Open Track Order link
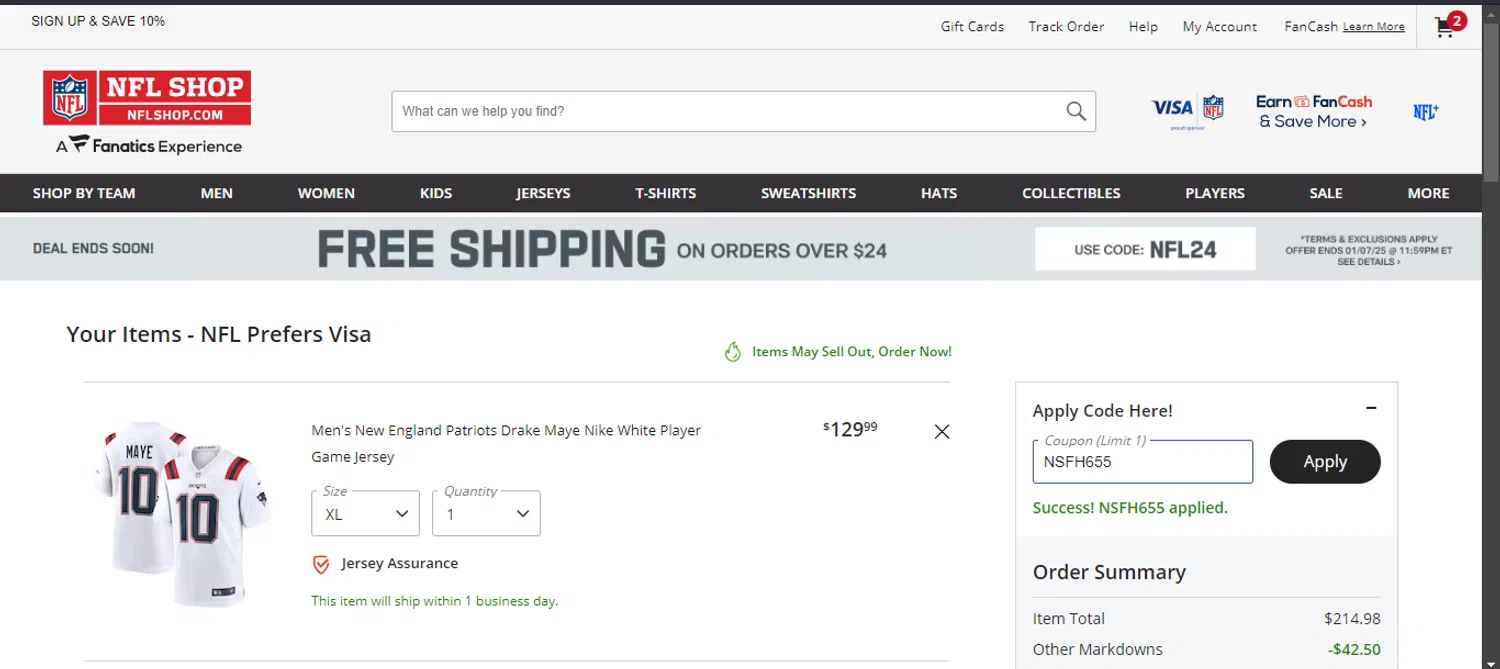 (1066, 27)
